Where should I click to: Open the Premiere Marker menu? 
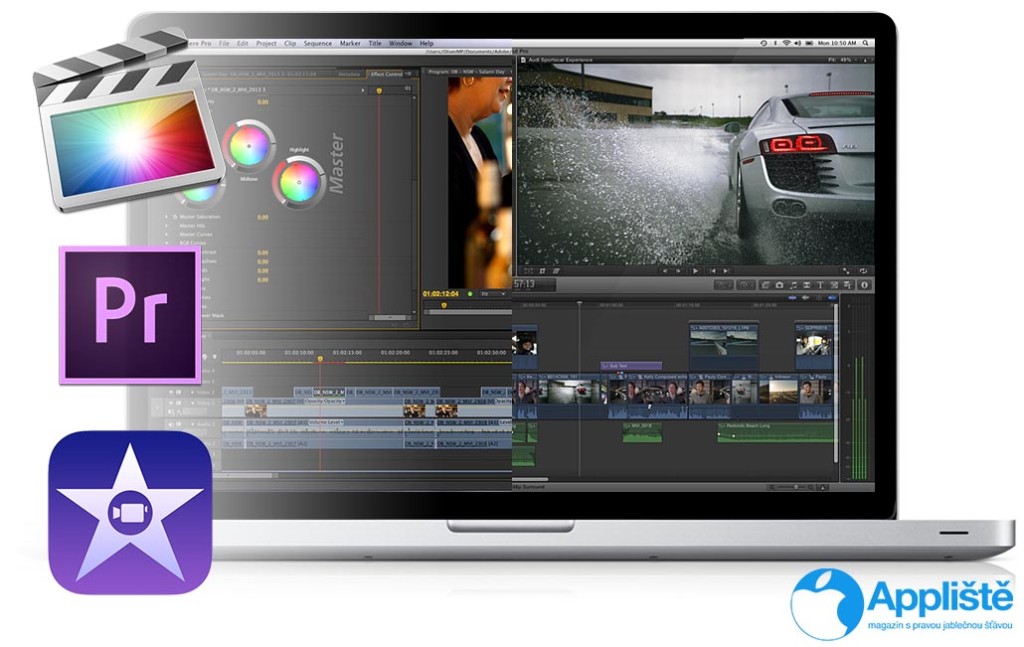(350, 43)
